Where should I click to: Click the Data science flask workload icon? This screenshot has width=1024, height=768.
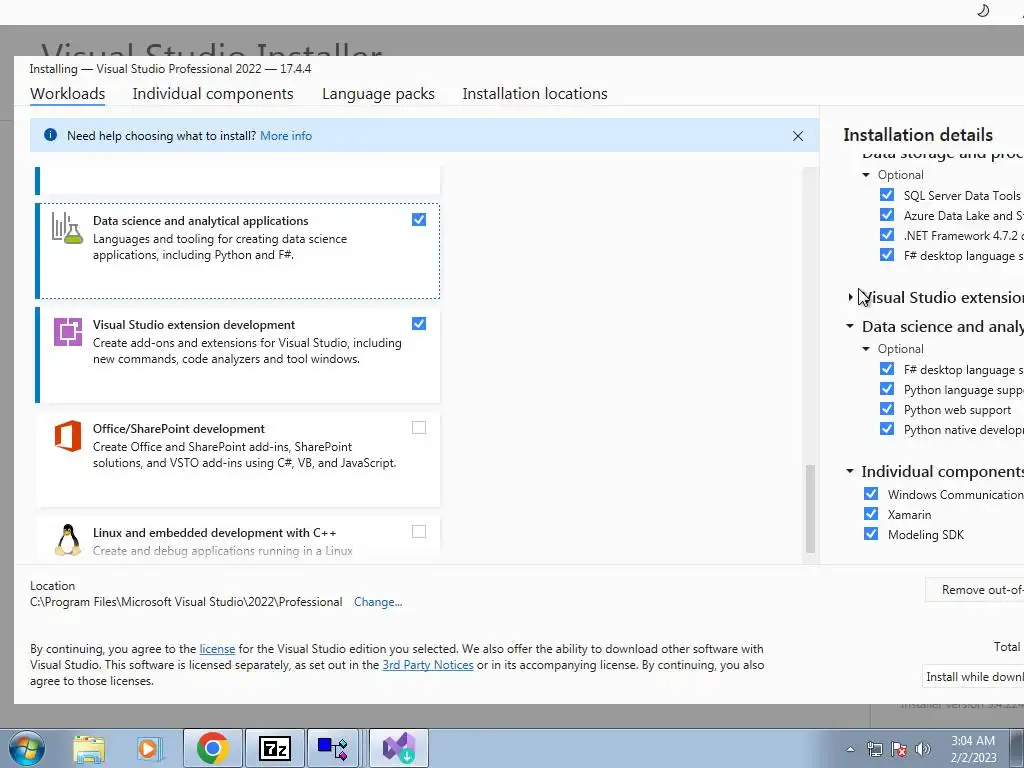click(x=67, y=229)
